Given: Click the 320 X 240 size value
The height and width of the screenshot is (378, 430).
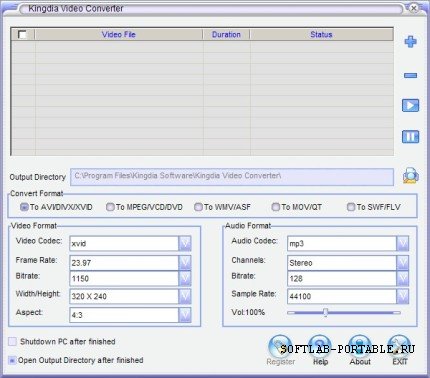Looking at the screenshot, I should pos(89,296).
